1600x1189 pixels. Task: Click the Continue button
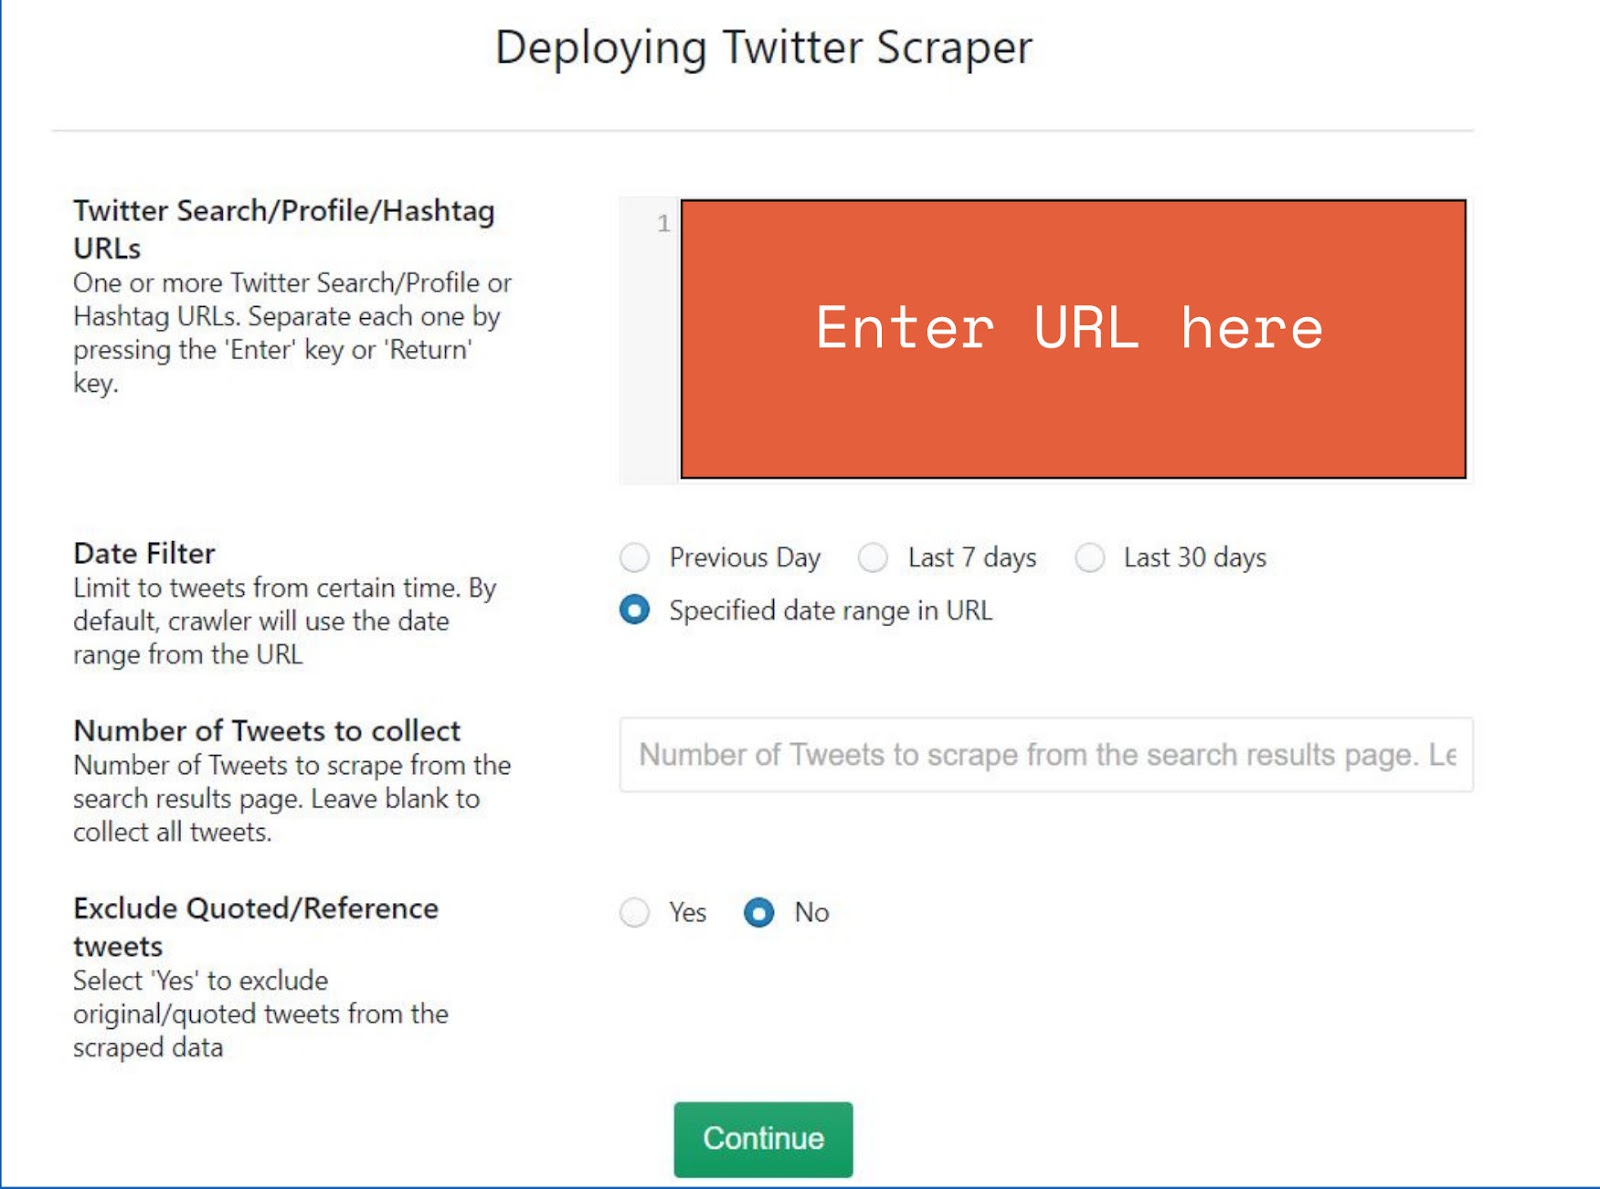(x=763, y=1139)
